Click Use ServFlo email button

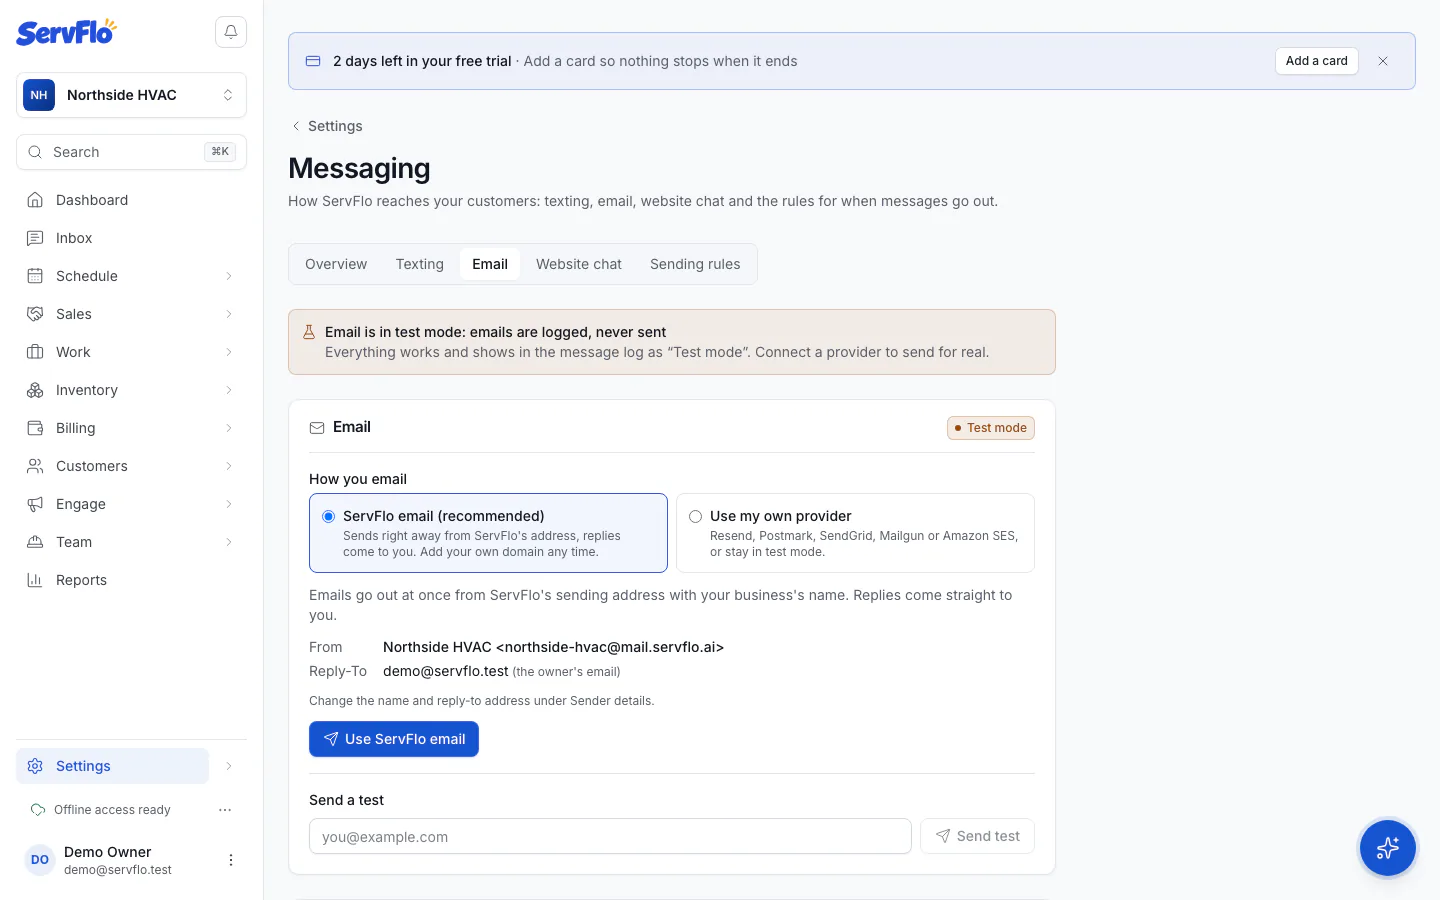click(394, 739)
